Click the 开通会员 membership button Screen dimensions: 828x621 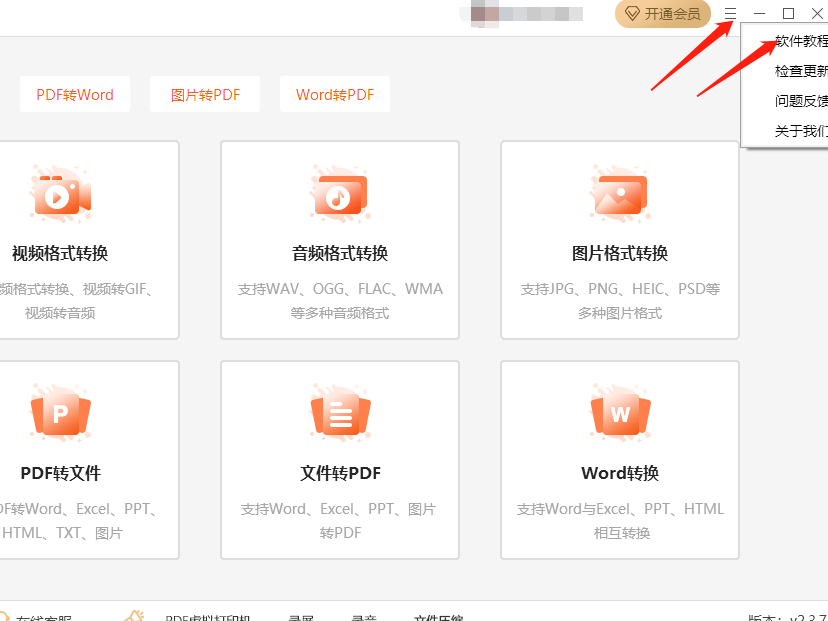663,14
